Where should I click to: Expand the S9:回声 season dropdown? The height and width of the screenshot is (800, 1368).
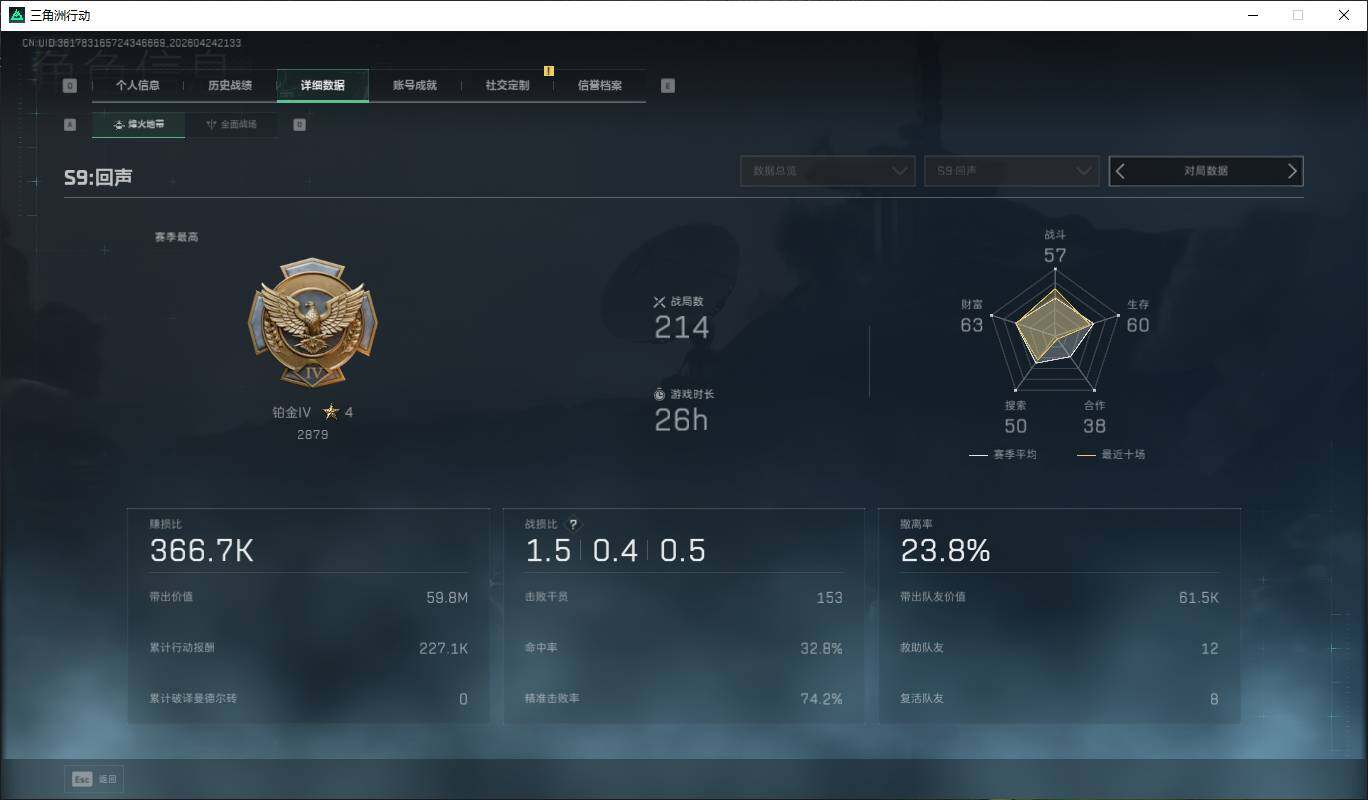pyautogui.click(x=1011, y=171)
